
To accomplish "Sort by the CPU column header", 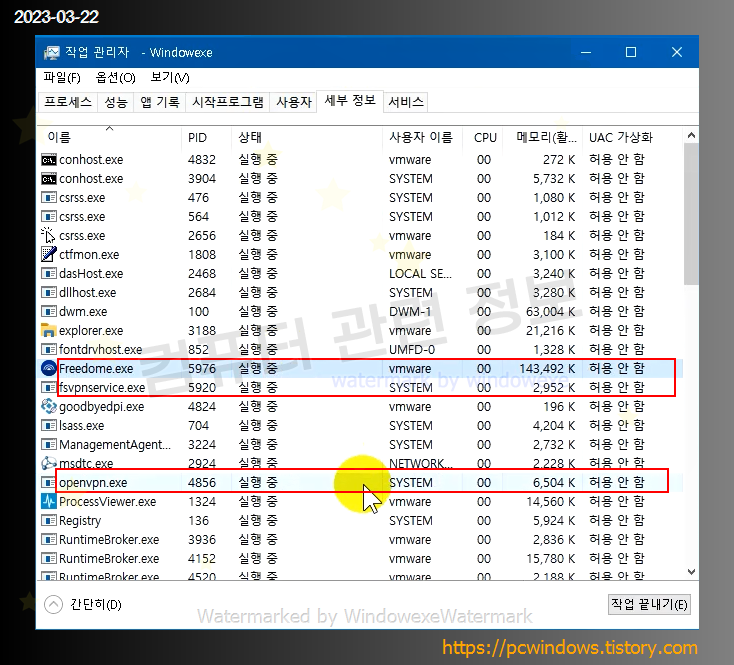I will (483, 138).
